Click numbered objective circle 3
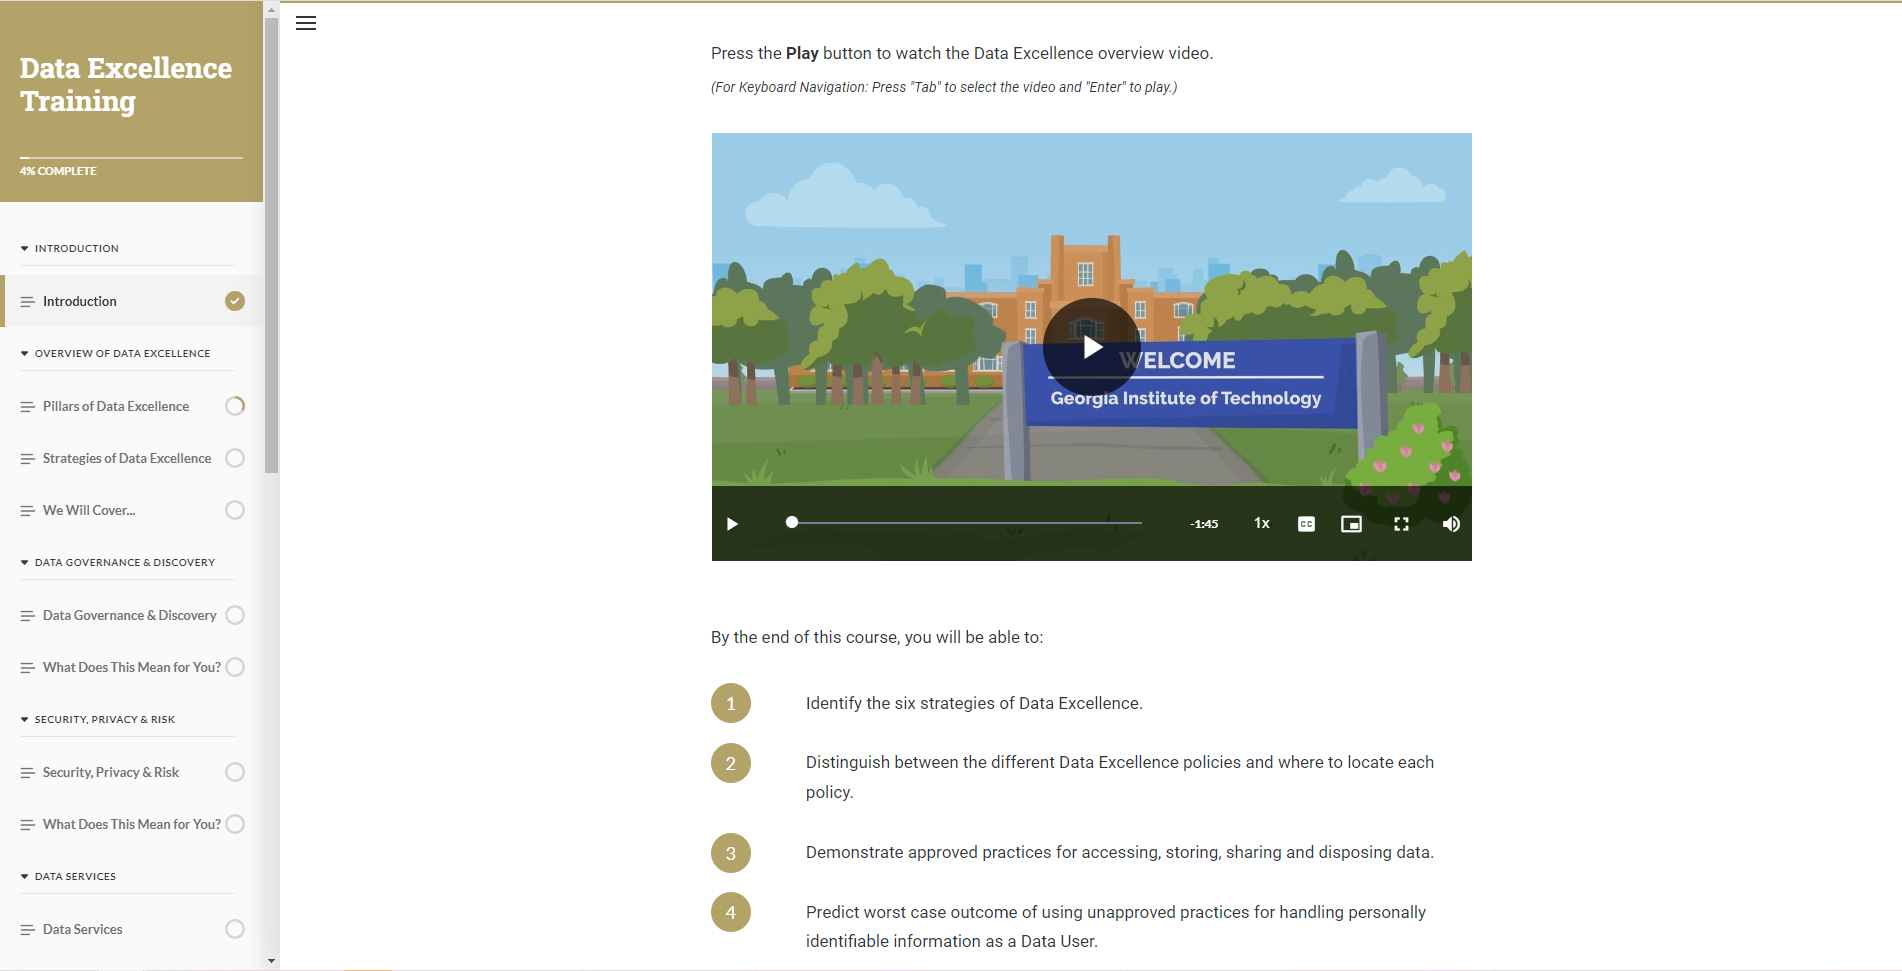Viewport: 1902px width, 971px height. (731, 853)
